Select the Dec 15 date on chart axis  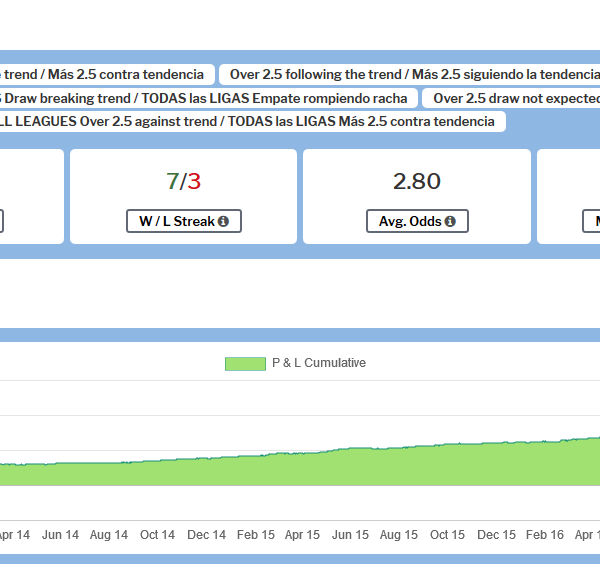(496, 535)
